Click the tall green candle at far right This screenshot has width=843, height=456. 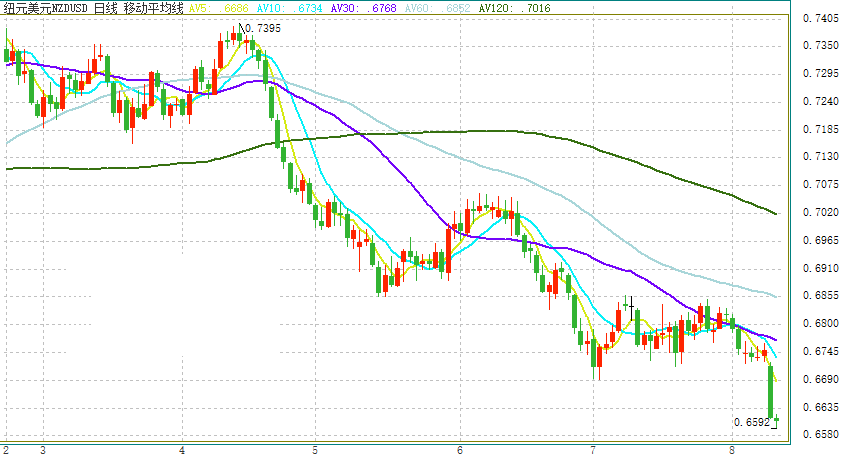(771, 392)
